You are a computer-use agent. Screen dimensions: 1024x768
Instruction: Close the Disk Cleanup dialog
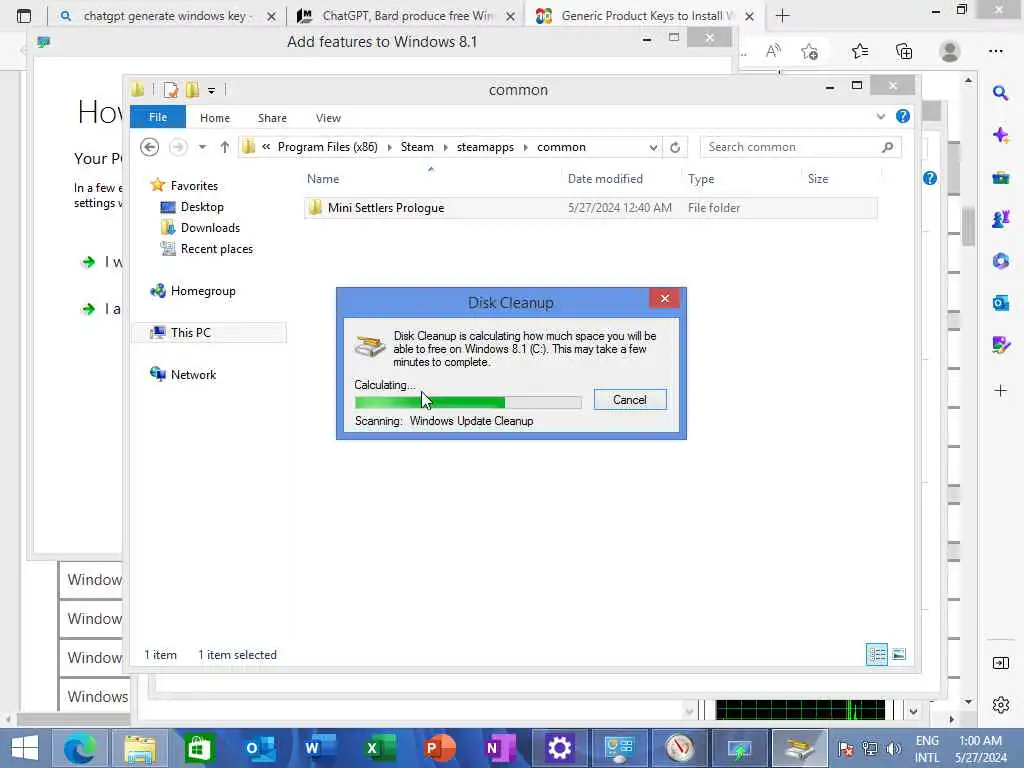[664, 298]
